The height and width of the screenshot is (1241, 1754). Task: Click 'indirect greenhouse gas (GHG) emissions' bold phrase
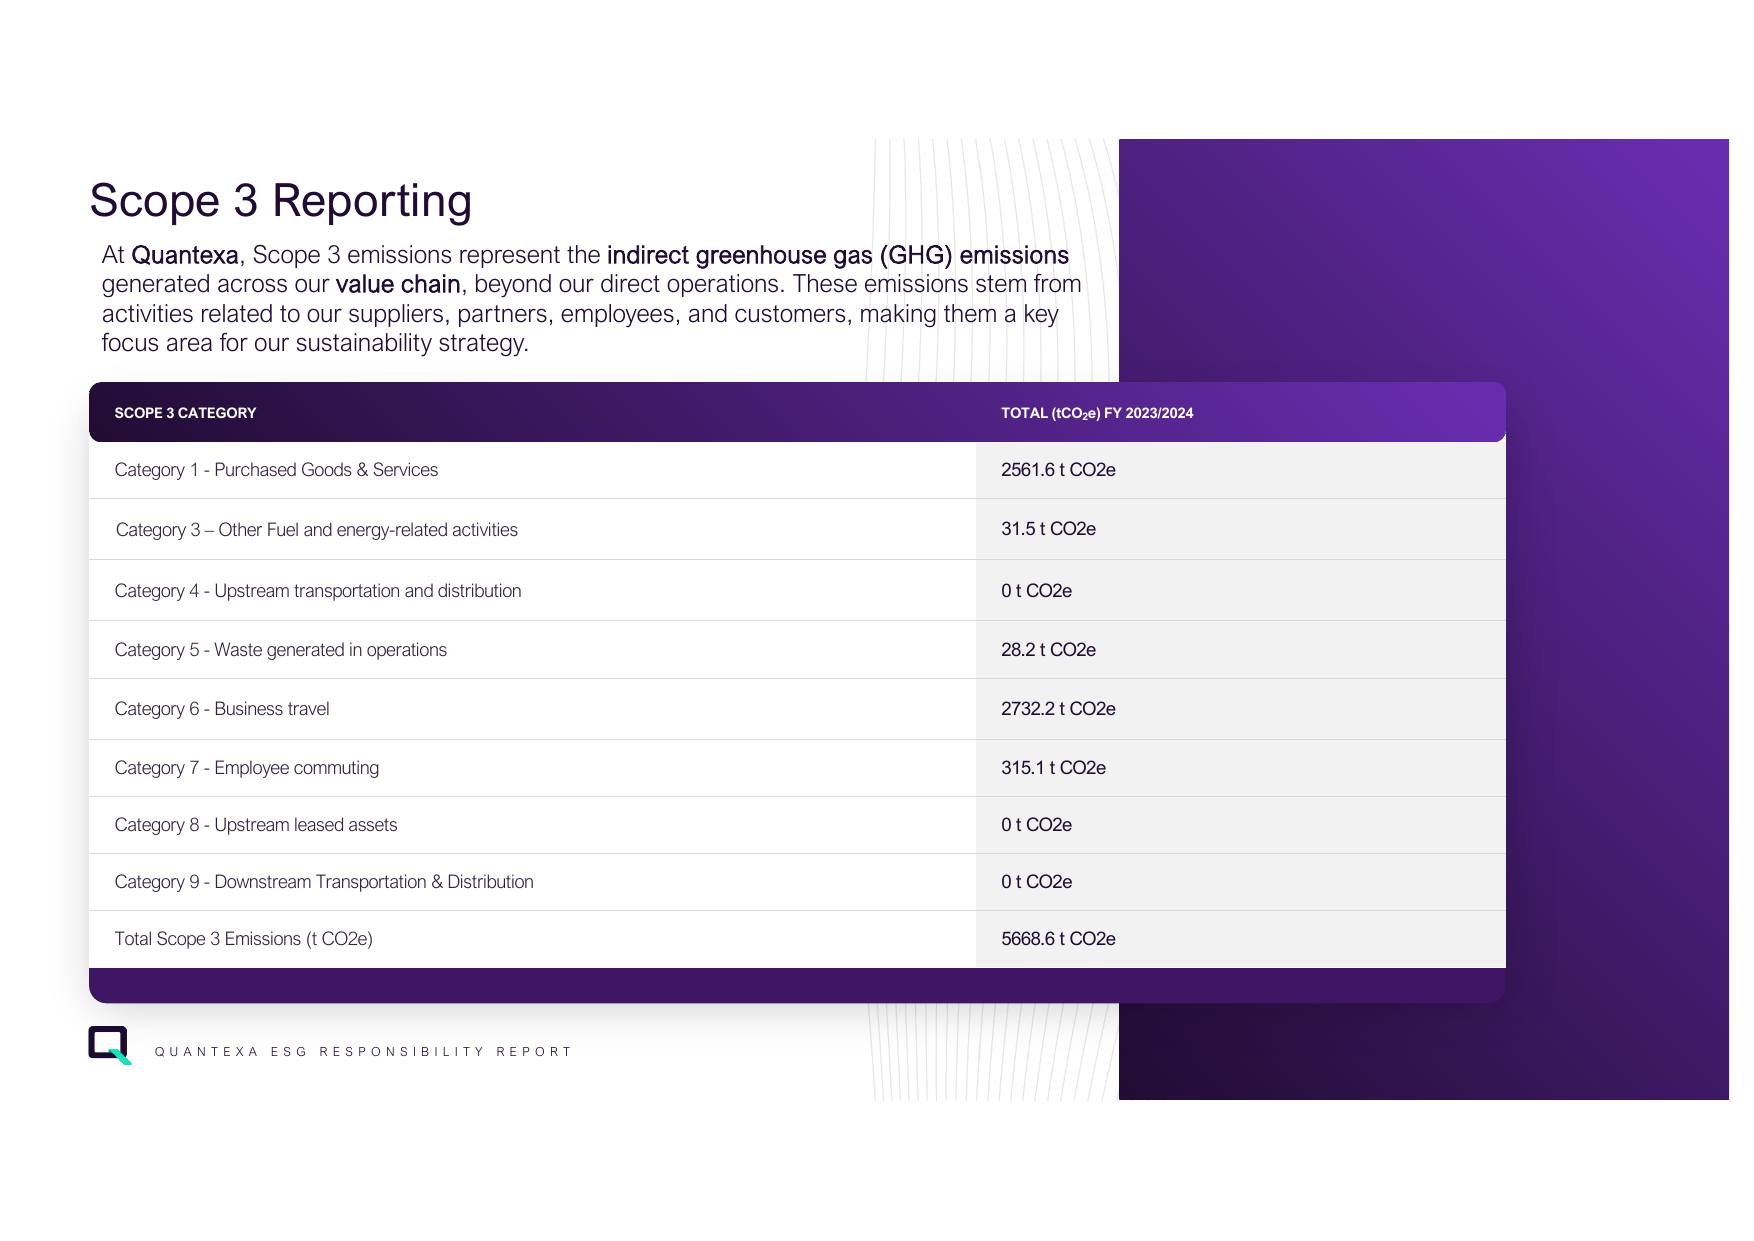(x=838, y=256)
